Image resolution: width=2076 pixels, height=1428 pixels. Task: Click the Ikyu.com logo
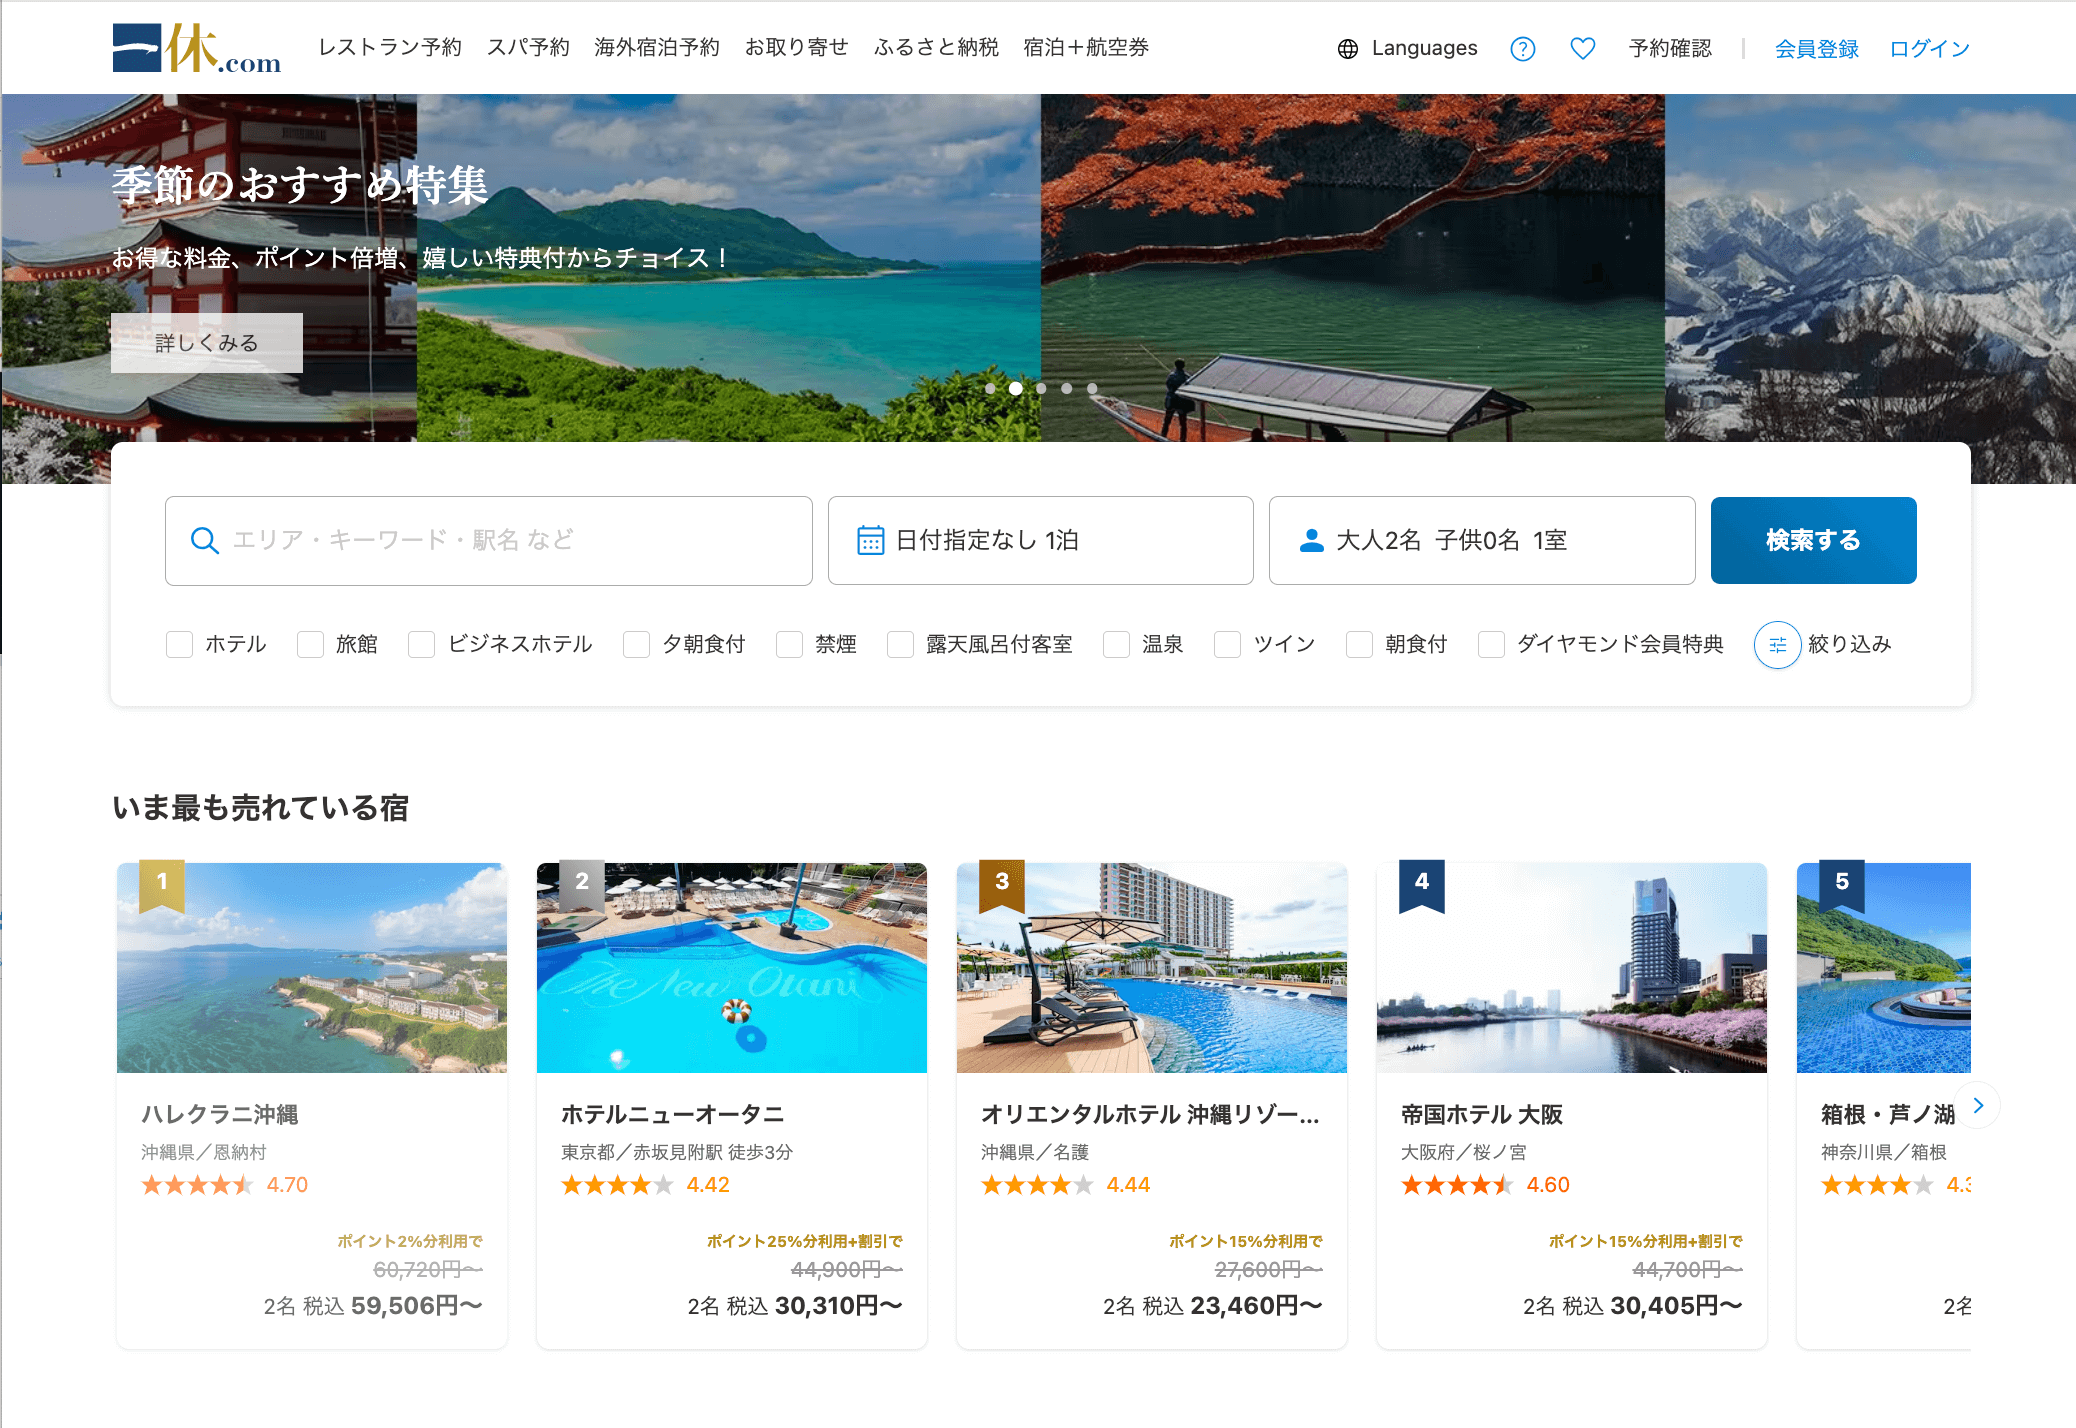coord(196,48)
